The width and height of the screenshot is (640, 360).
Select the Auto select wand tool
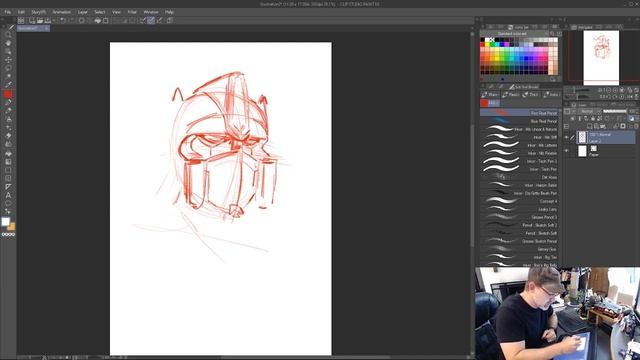(8, 76)
